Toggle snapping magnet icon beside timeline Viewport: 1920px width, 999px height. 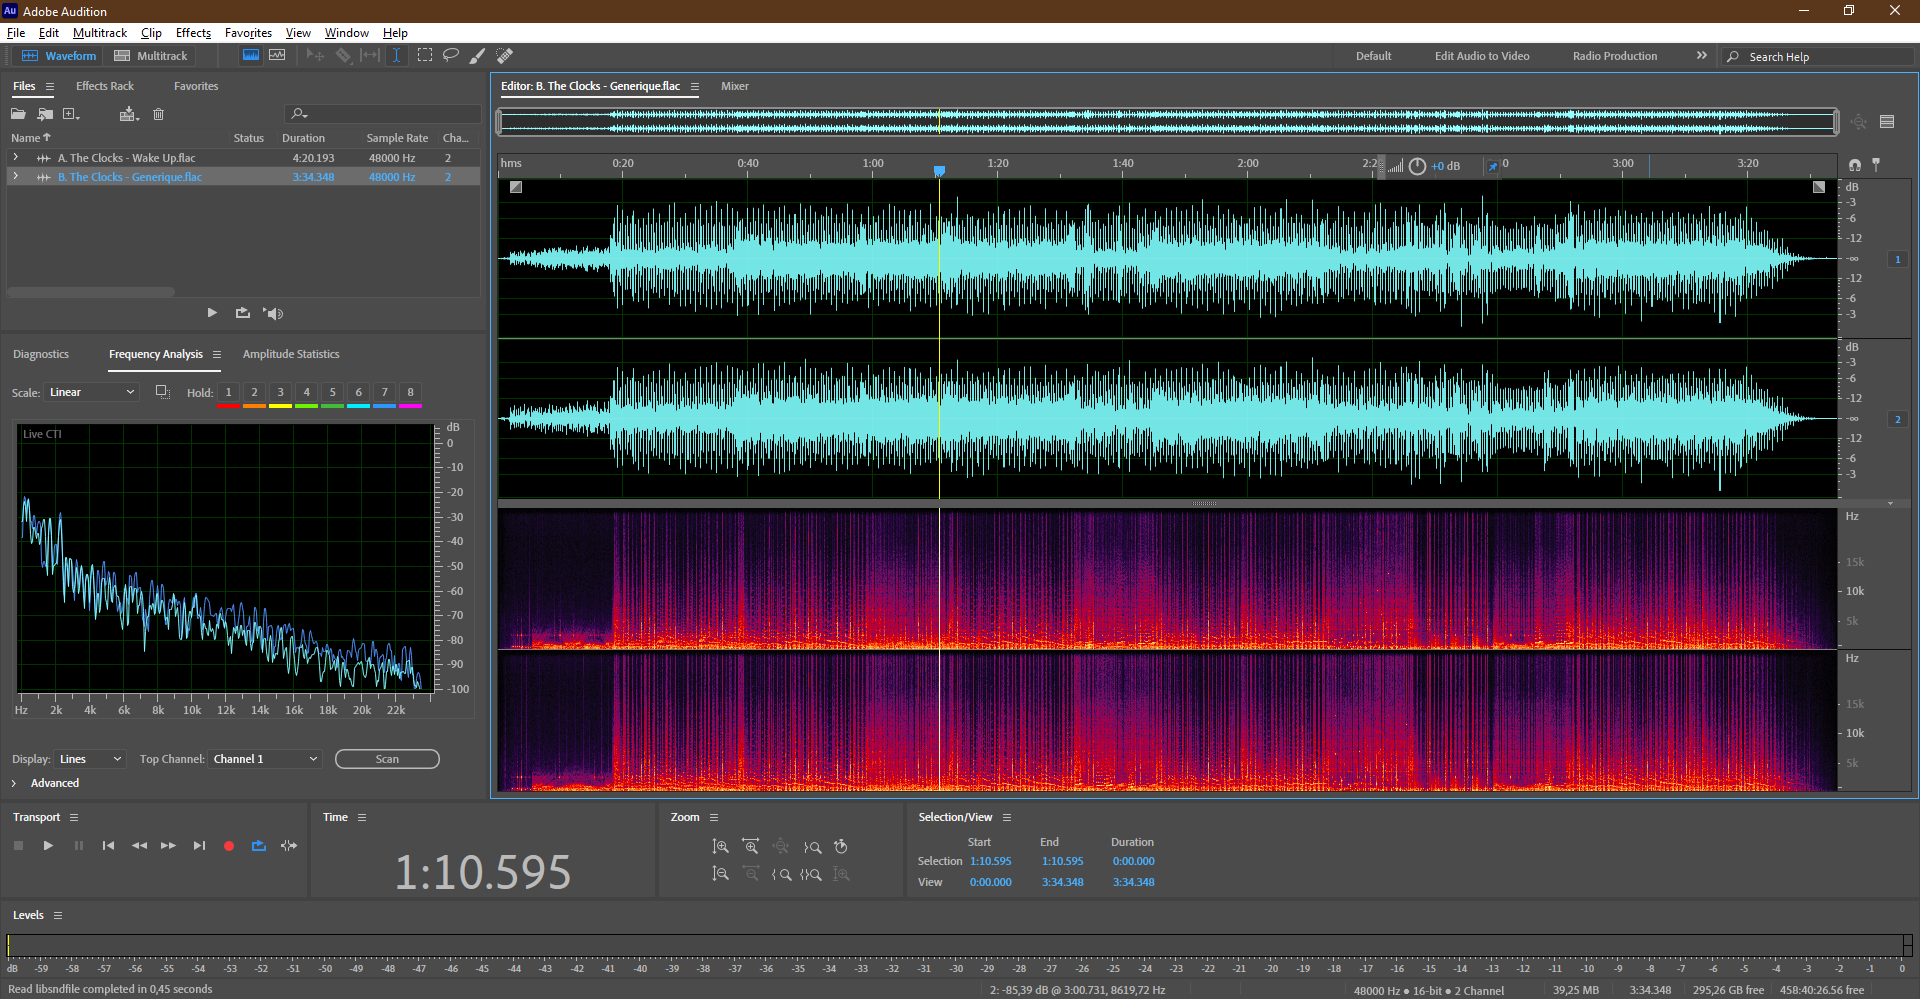point(1855,165)
